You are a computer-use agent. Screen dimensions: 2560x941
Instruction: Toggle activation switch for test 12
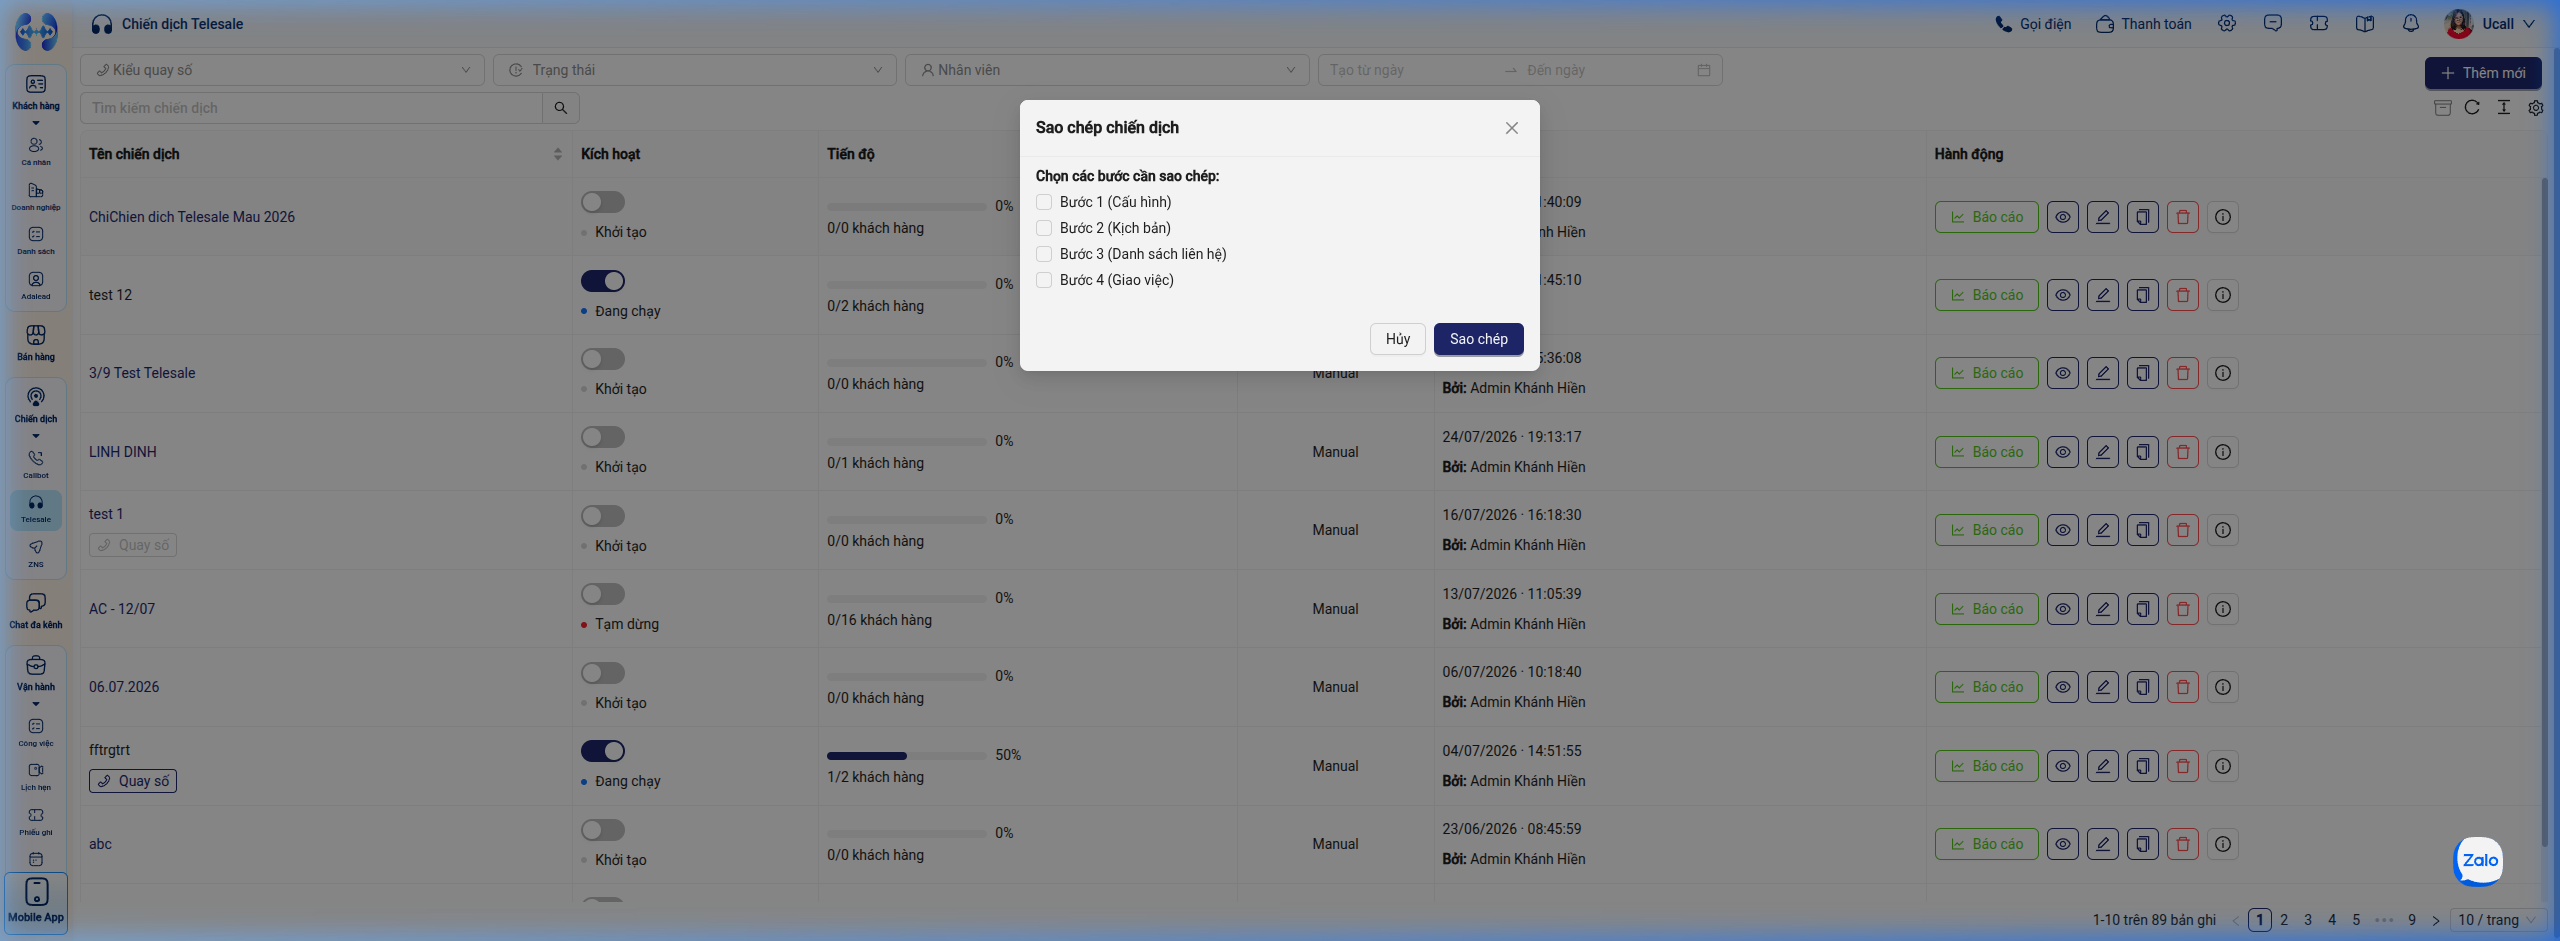coord(603,281)
